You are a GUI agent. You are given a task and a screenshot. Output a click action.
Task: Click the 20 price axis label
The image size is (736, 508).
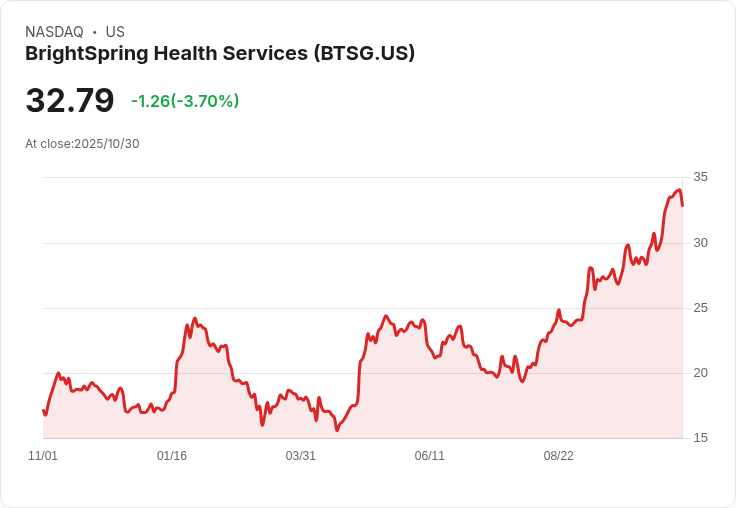700,373
